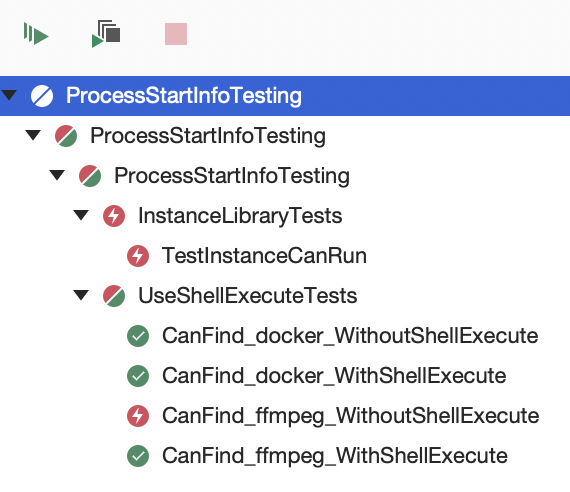This screenshot has height=492, width=570.
Task: Select the InstanceLibraryTests label
Action: pyautogui.click(x=240, y=216)
